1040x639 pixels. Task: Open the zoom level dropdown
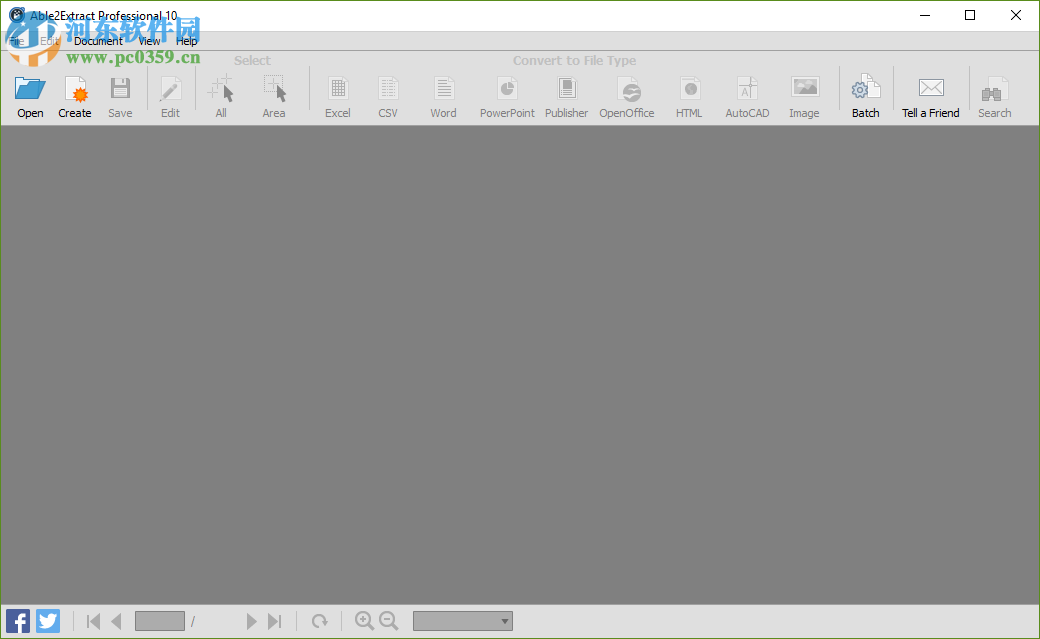pyautogui.click(x=462, y=620)
